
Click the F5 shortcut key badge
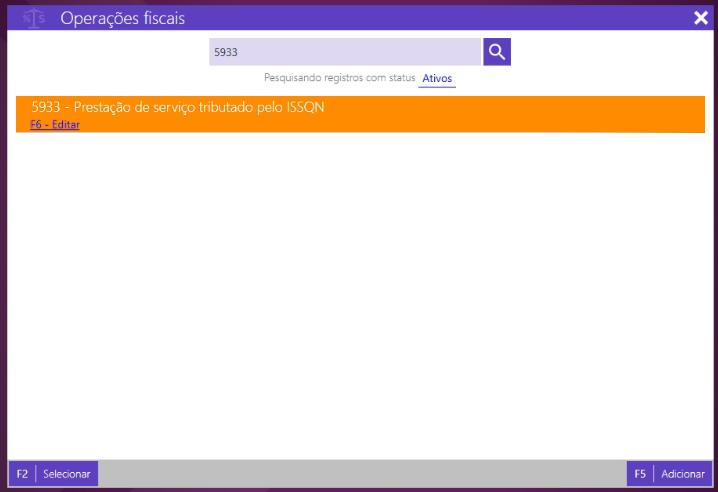pos(640,473)
